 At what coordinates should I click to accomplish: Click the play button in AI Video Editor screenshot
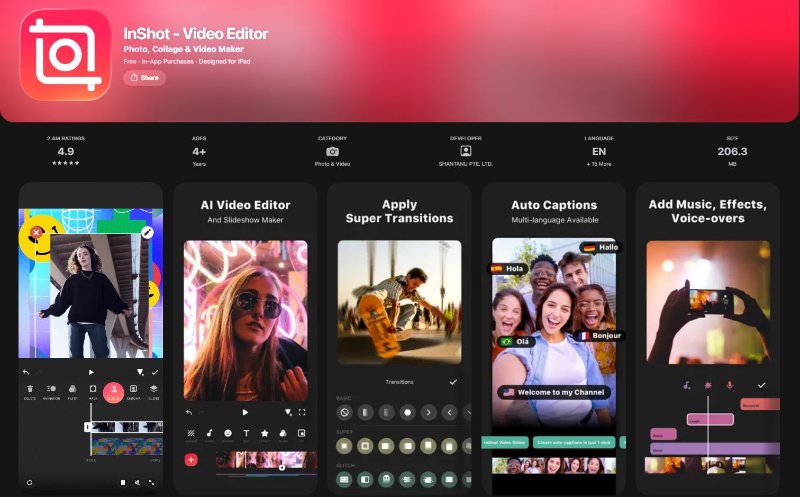245,412
